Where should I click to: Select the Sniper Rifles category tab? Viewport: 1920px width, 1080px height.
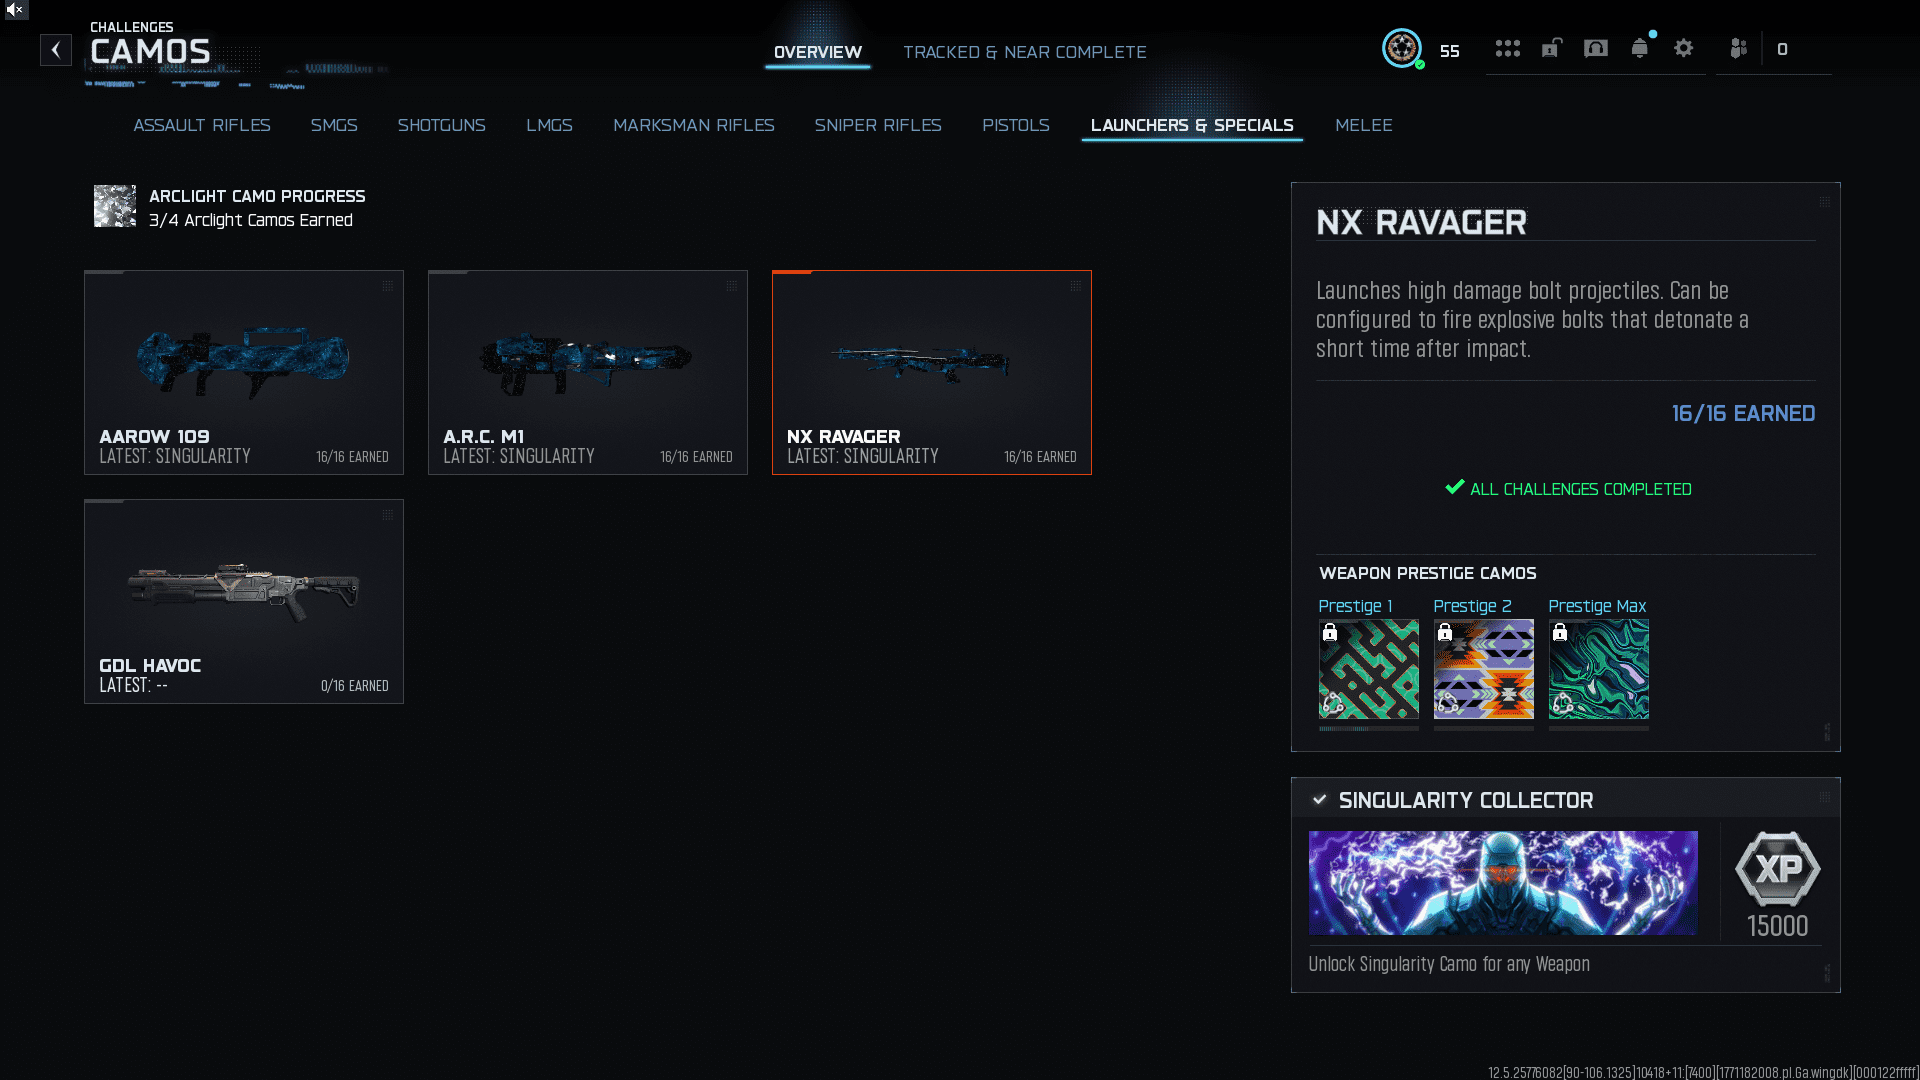pos(877,125)
